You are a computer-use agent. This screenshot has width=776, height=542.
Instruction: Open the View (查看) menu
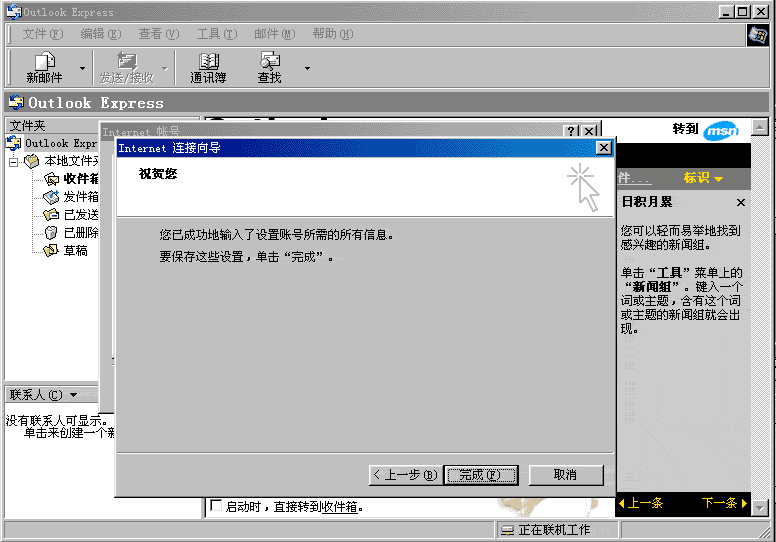pos(158,34)
